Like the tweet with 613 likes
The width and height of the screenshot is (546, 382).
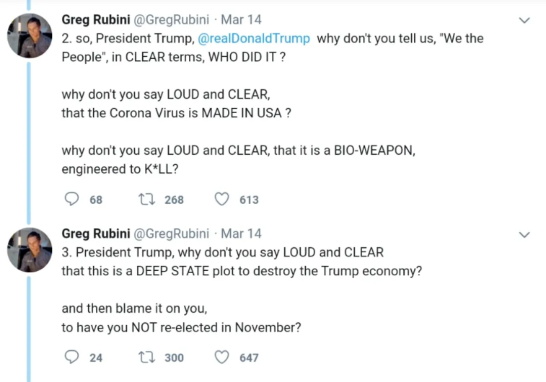(x=221, y=199)
